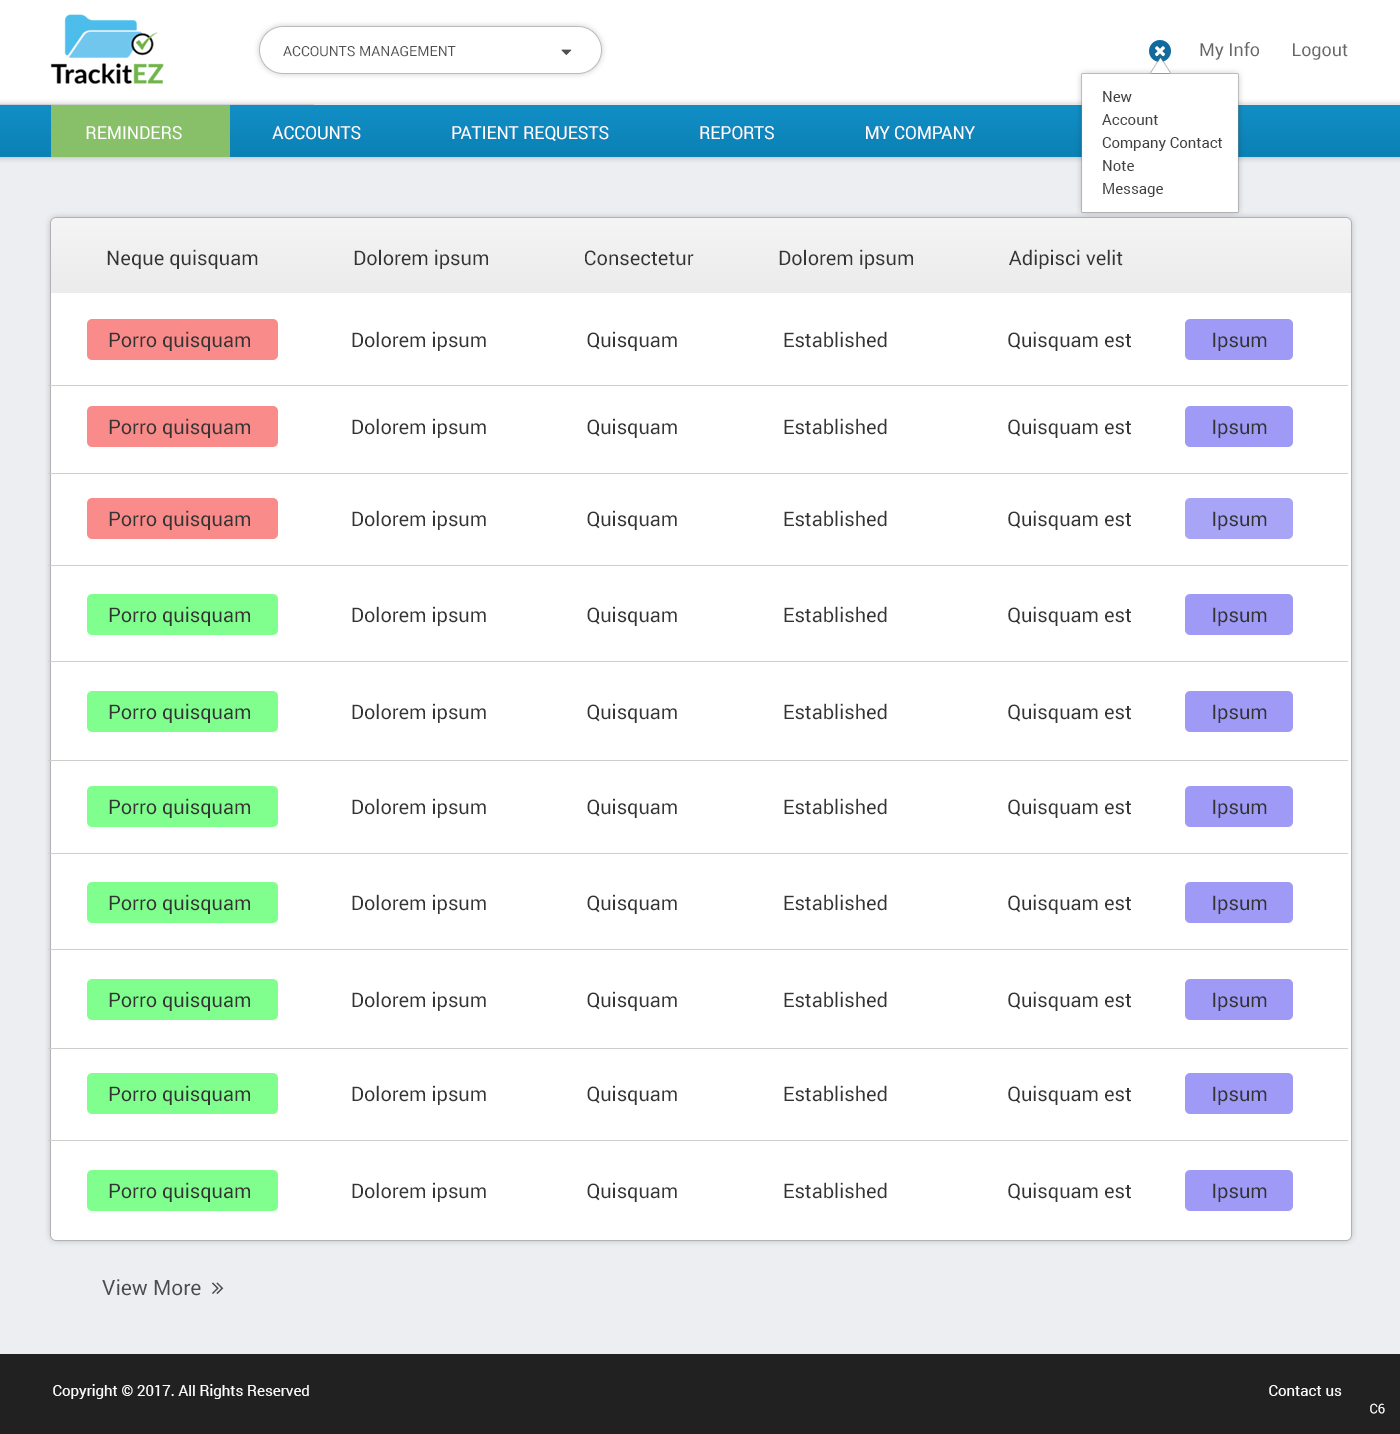Open the Reports tab
Viewport: 1400px width, 1434px height.
[x=736, y=133]
